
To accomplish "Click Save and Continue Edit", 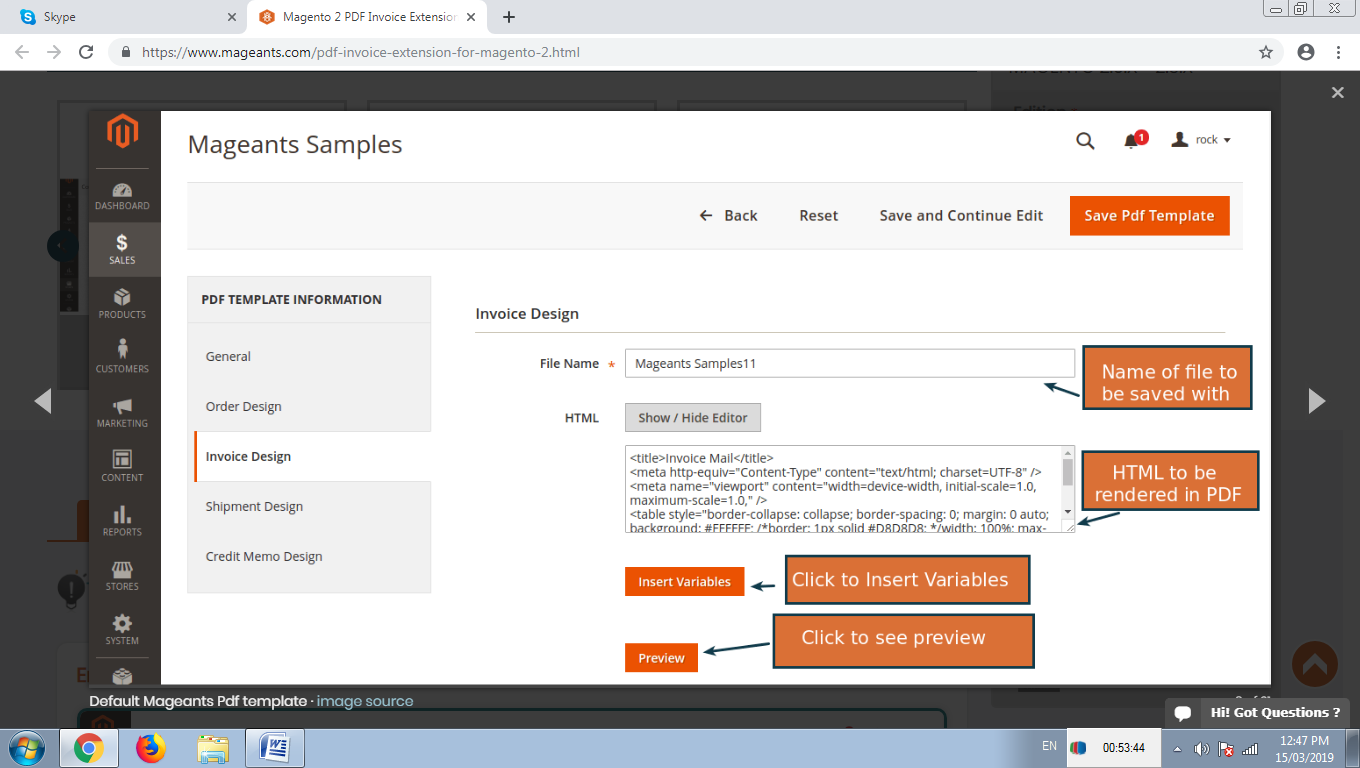I will [x=961, y=216].
